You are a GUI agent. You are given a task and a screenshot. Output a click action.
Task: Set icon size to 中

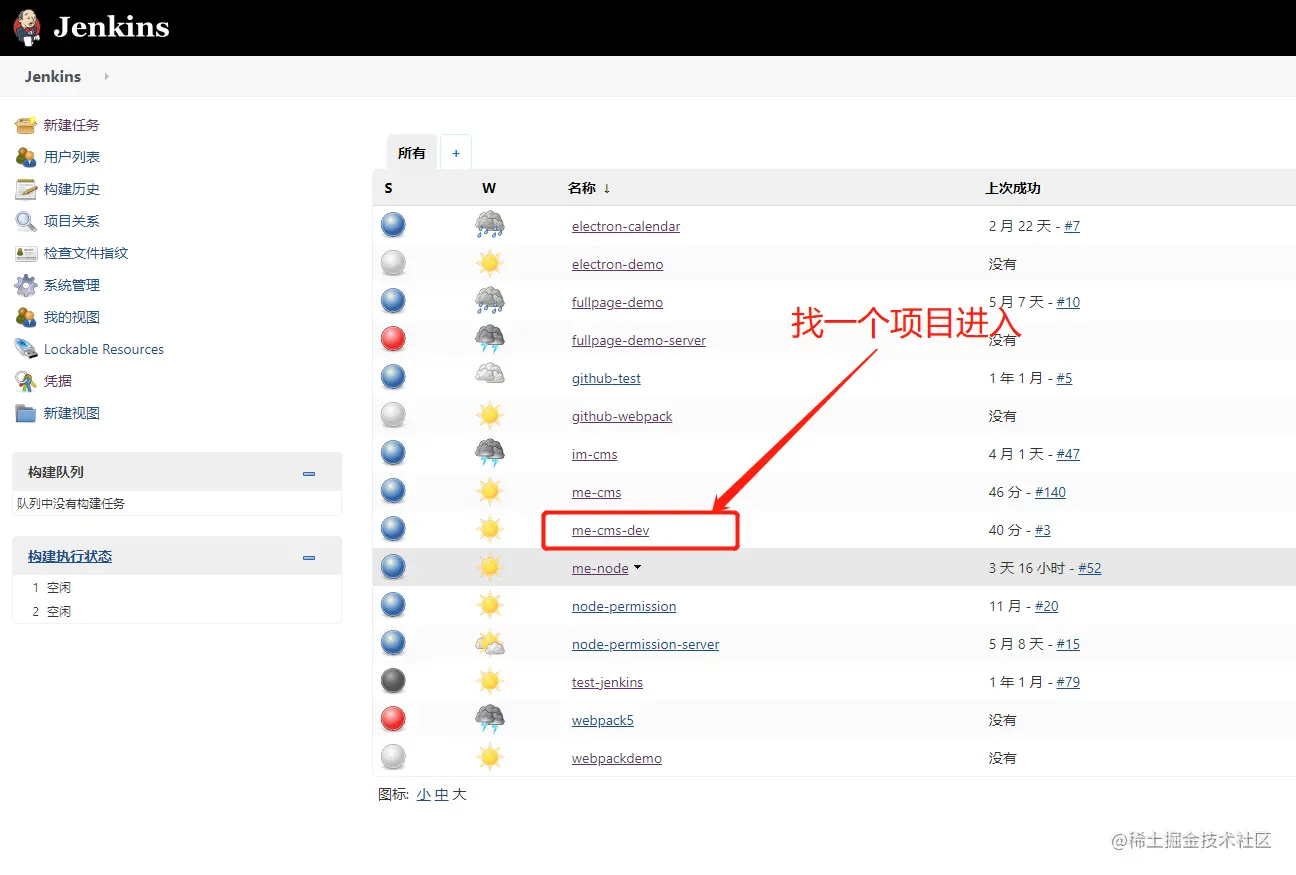click(441, 795)
